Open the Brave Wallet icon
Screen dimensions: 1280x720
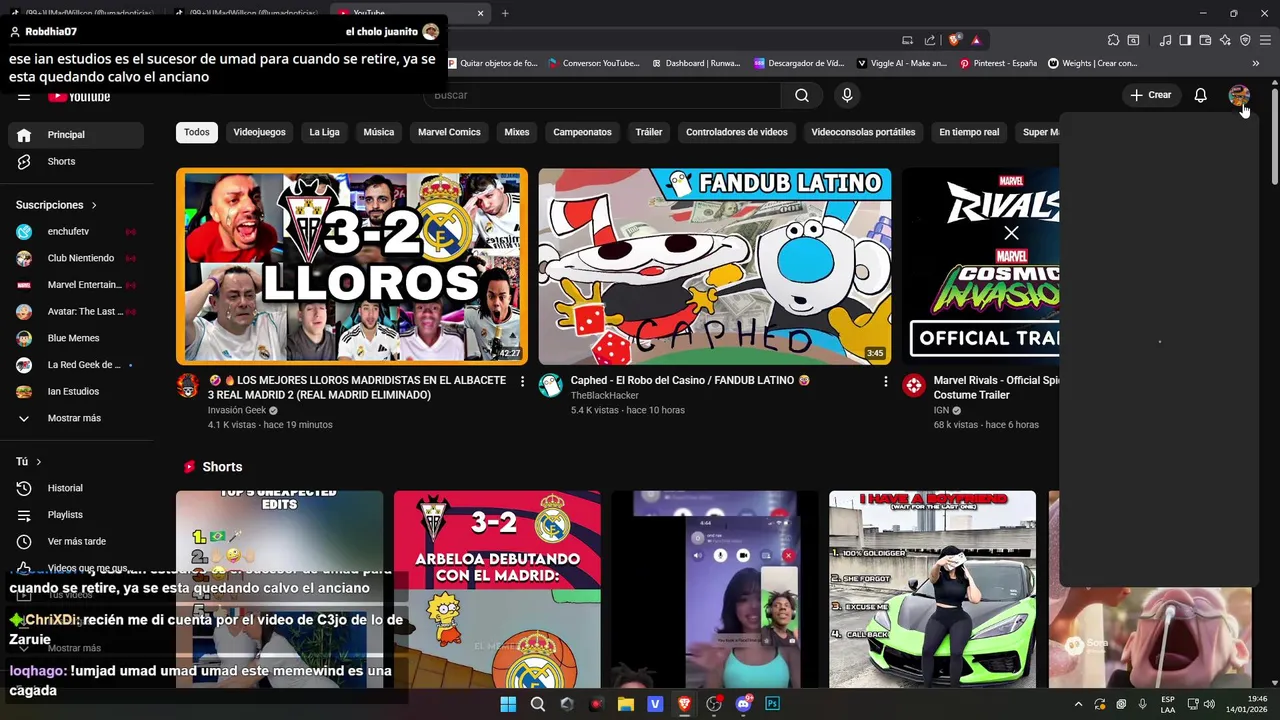[1205, 40]
